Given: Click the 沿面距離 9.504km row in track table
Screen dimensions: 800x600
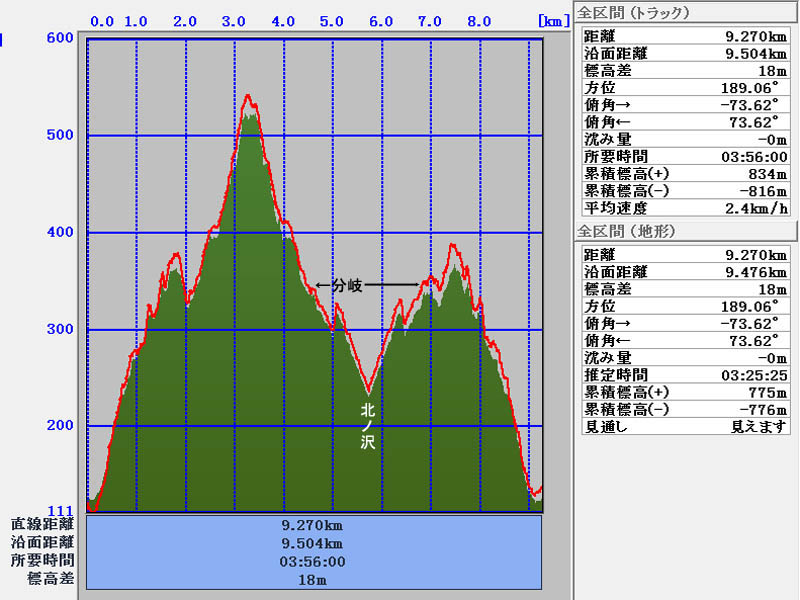Looking at the screenshot, I should pyautogui.click(x=685, y=54).
